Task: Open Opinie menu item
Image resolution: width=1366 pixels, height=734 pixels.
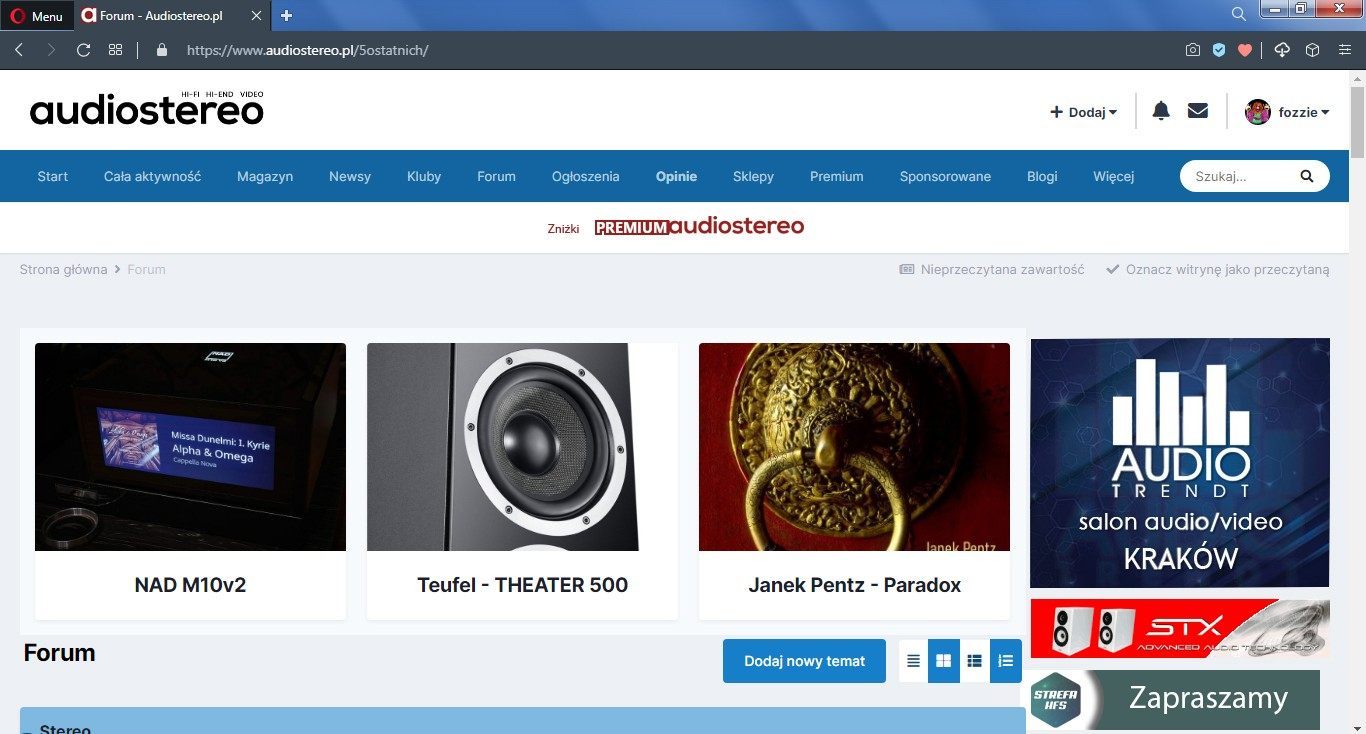Action: point(676,176)
